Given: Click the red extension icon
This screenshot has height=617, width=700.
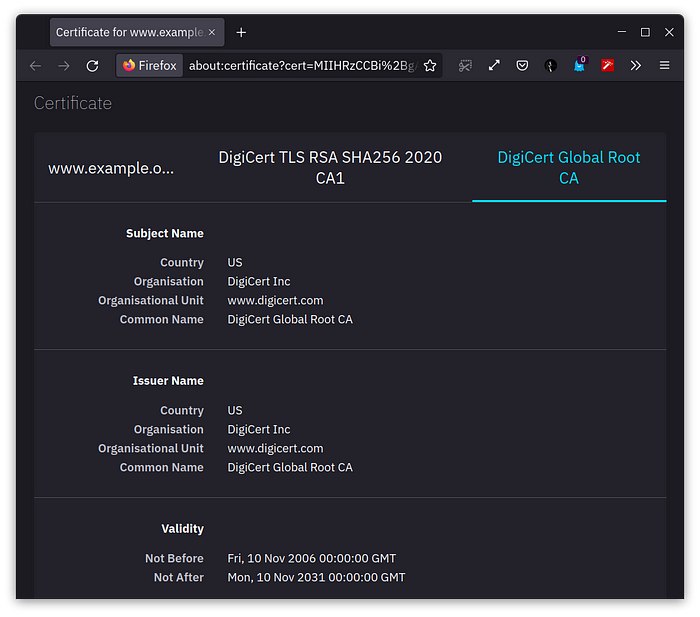Looking at the screenshot, I should tap(608, 66).
